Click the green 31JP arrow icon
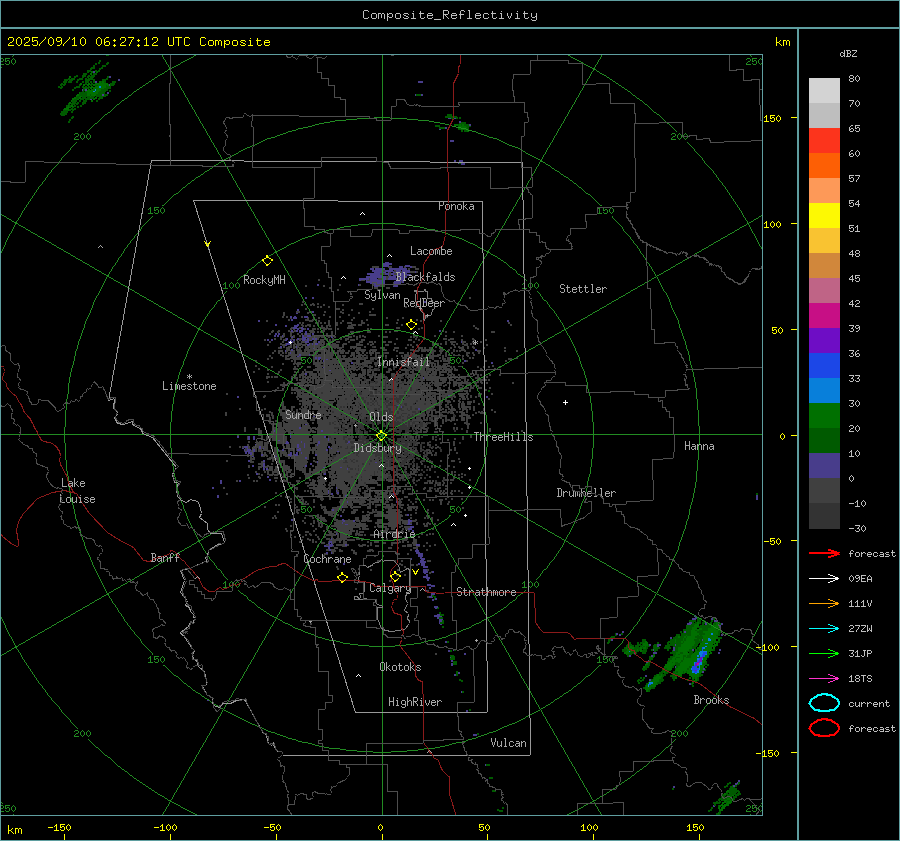Viewport: 900px width, 841px height. [824, 653]
